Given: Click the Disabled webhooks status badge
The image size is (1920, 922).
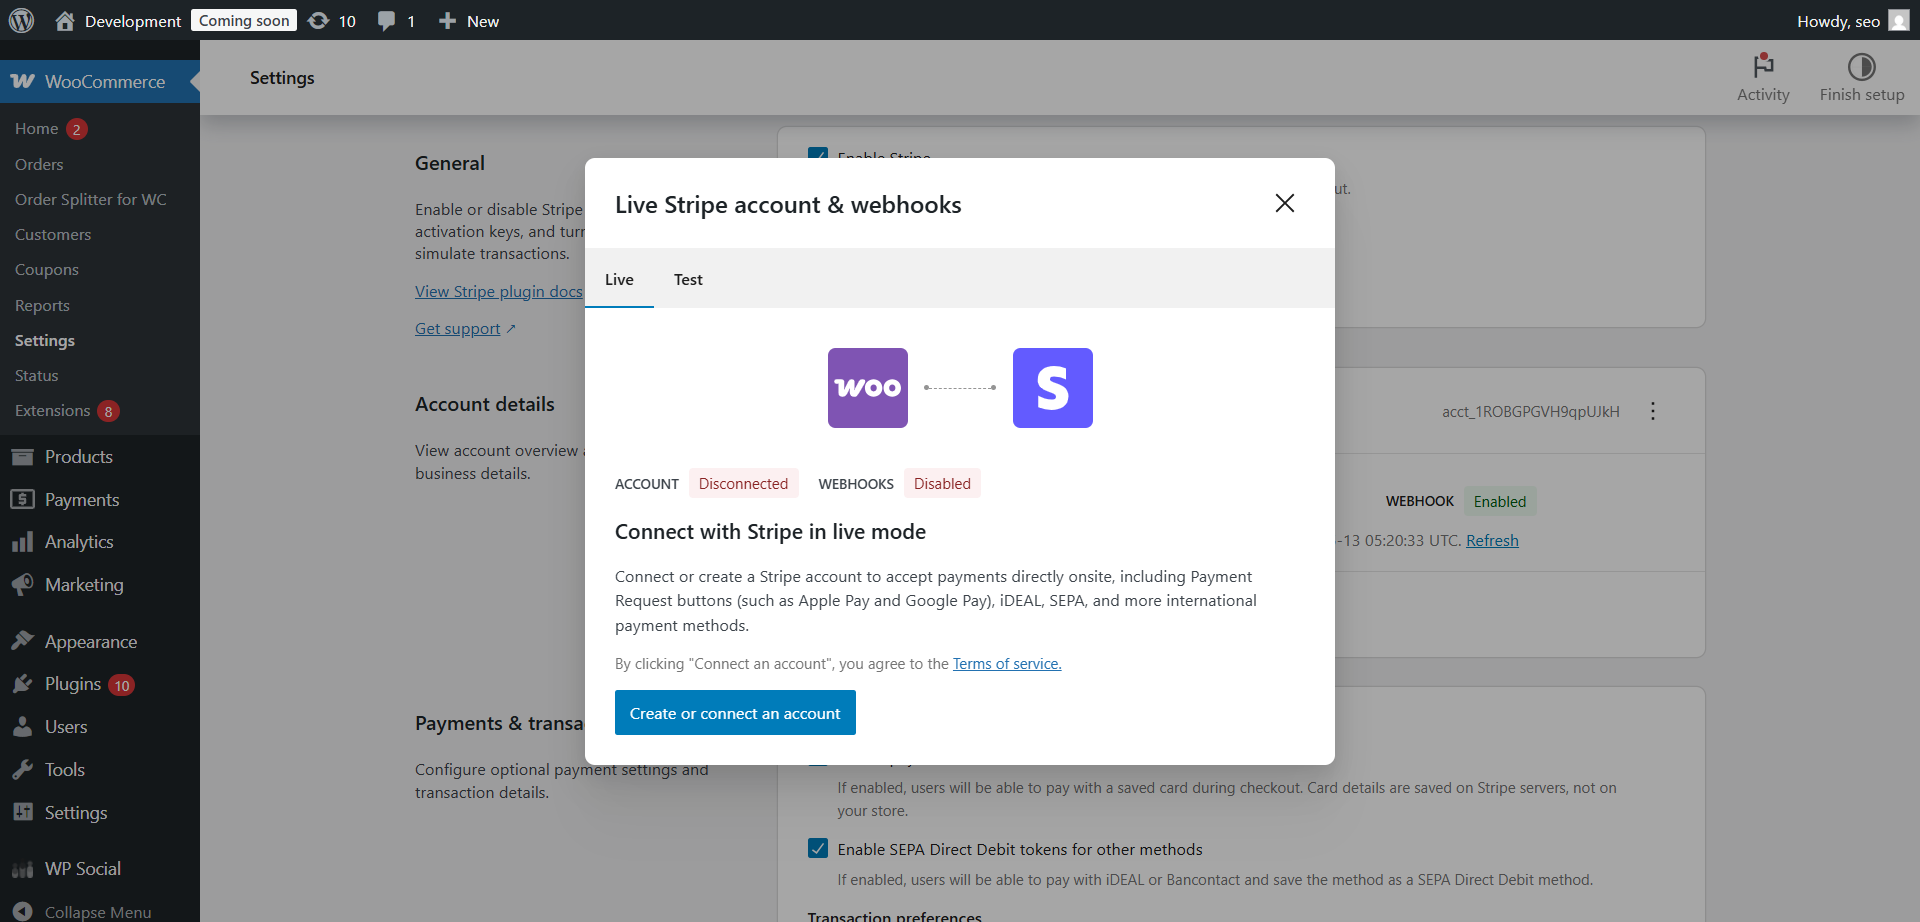Looking at the screenshot, I should click(942, 483).
